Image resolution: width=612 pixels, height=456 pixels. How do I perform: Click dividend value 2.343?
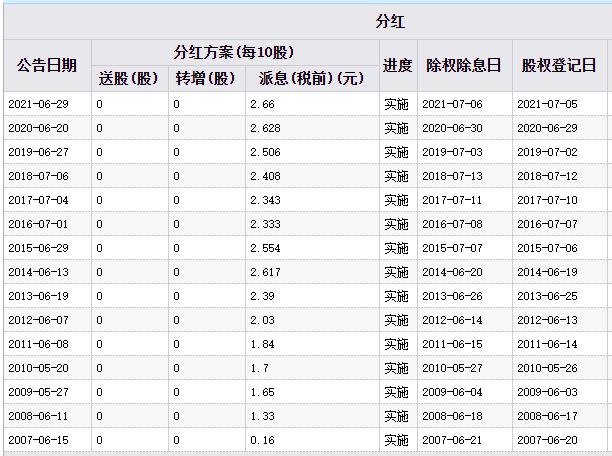(265, 200)
